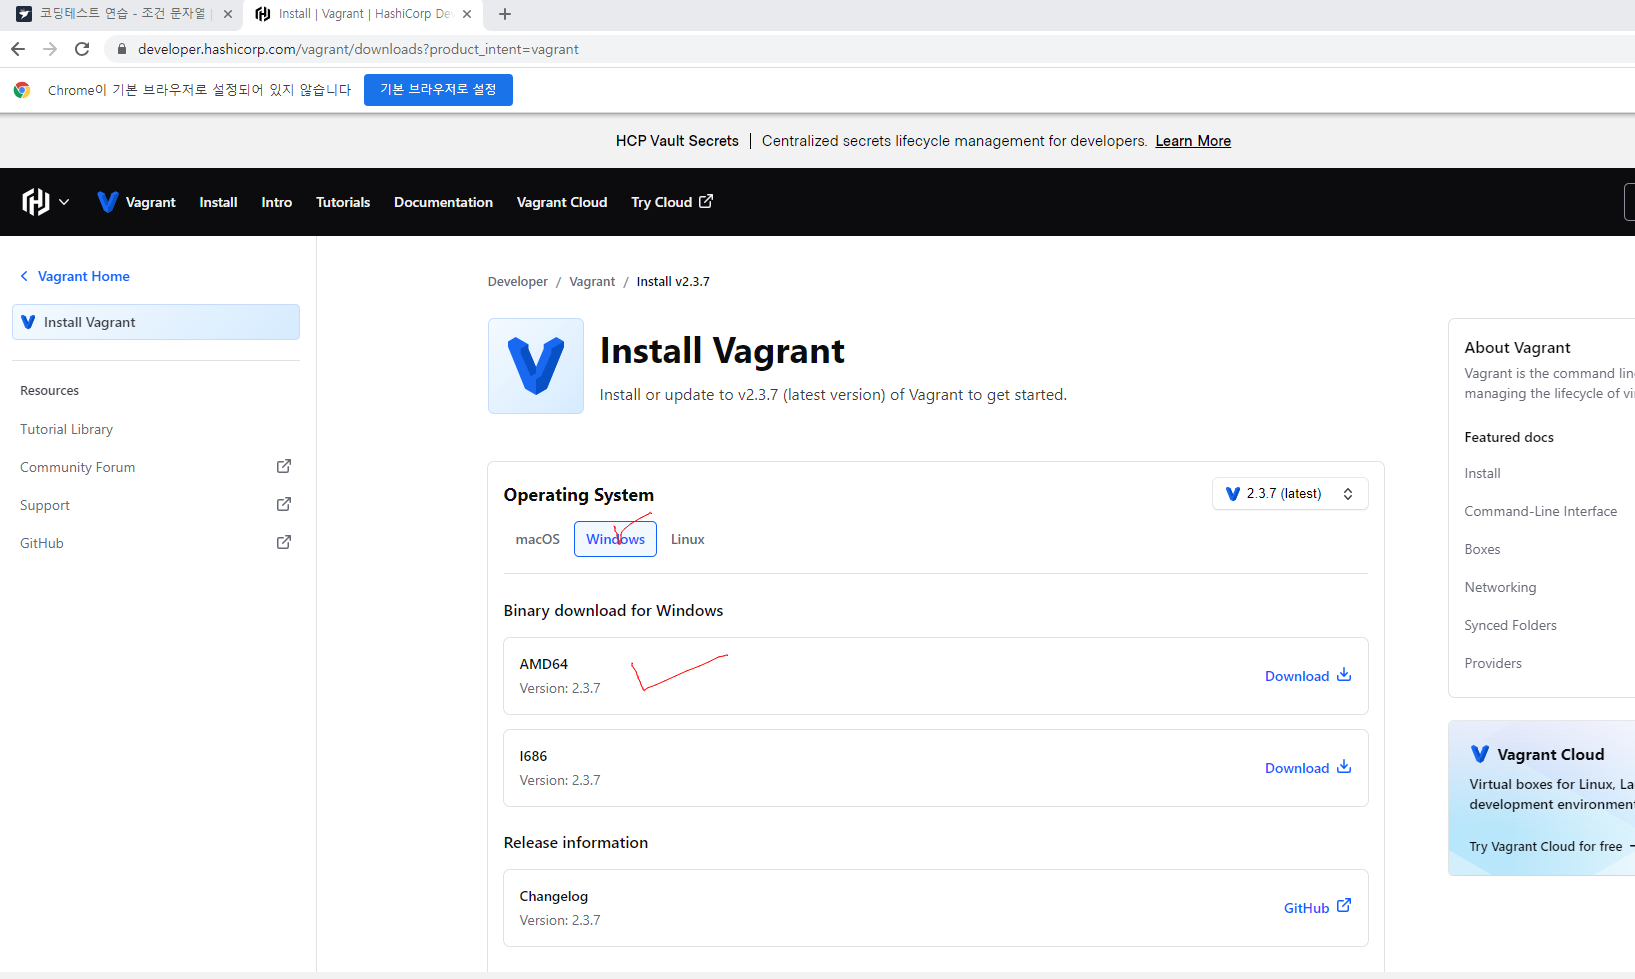
Task: Select the macOS tab
Action: coord(537,539)
